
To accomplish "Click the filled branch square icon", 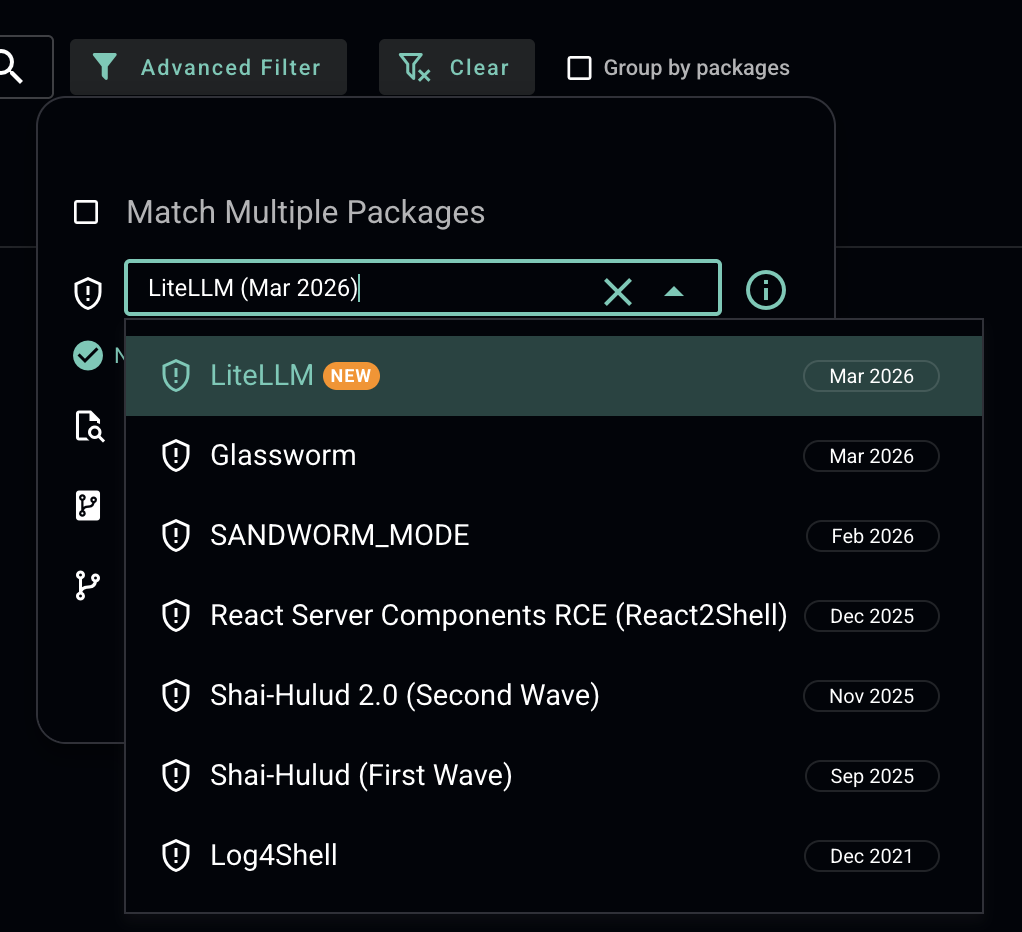I will tap(88, 506).
